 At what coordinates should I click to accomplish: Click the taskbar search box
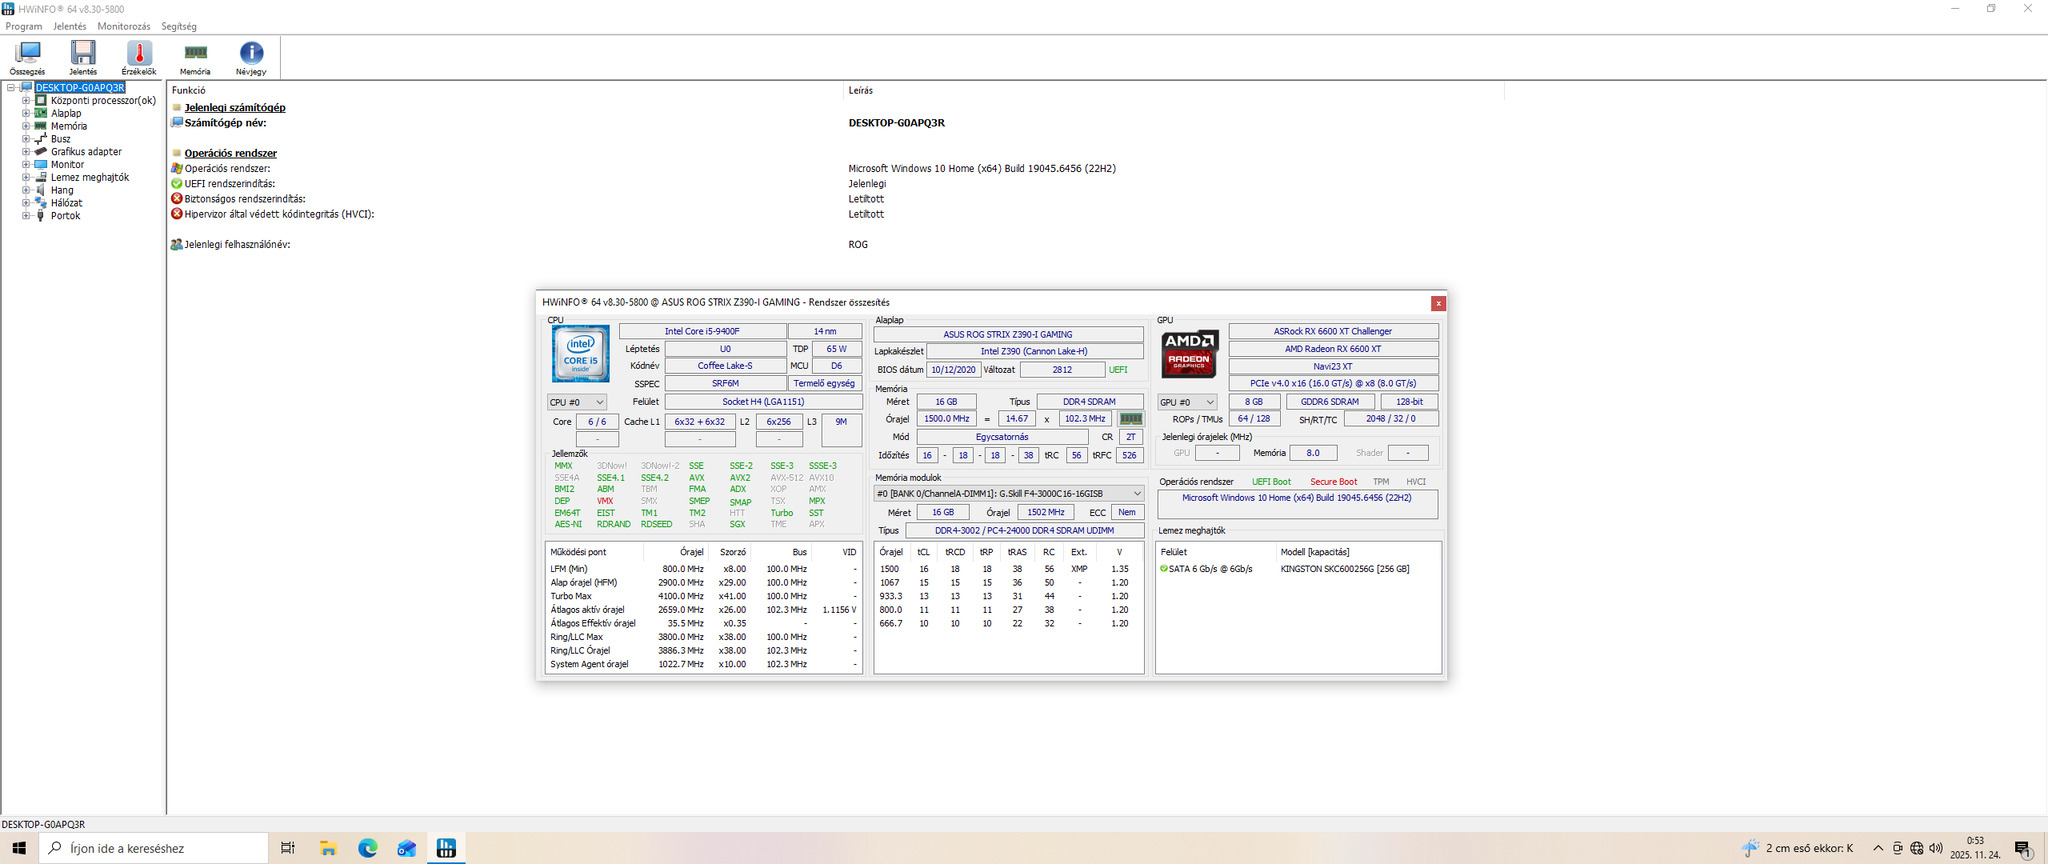[x=154, y=848]
